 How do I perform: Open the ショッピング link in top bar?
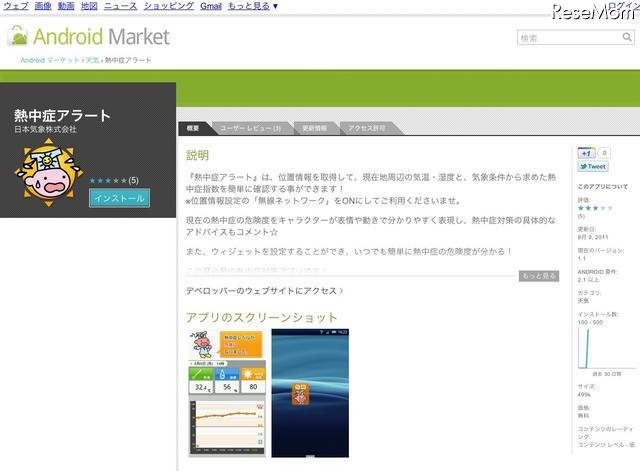[x=169, y=6]
